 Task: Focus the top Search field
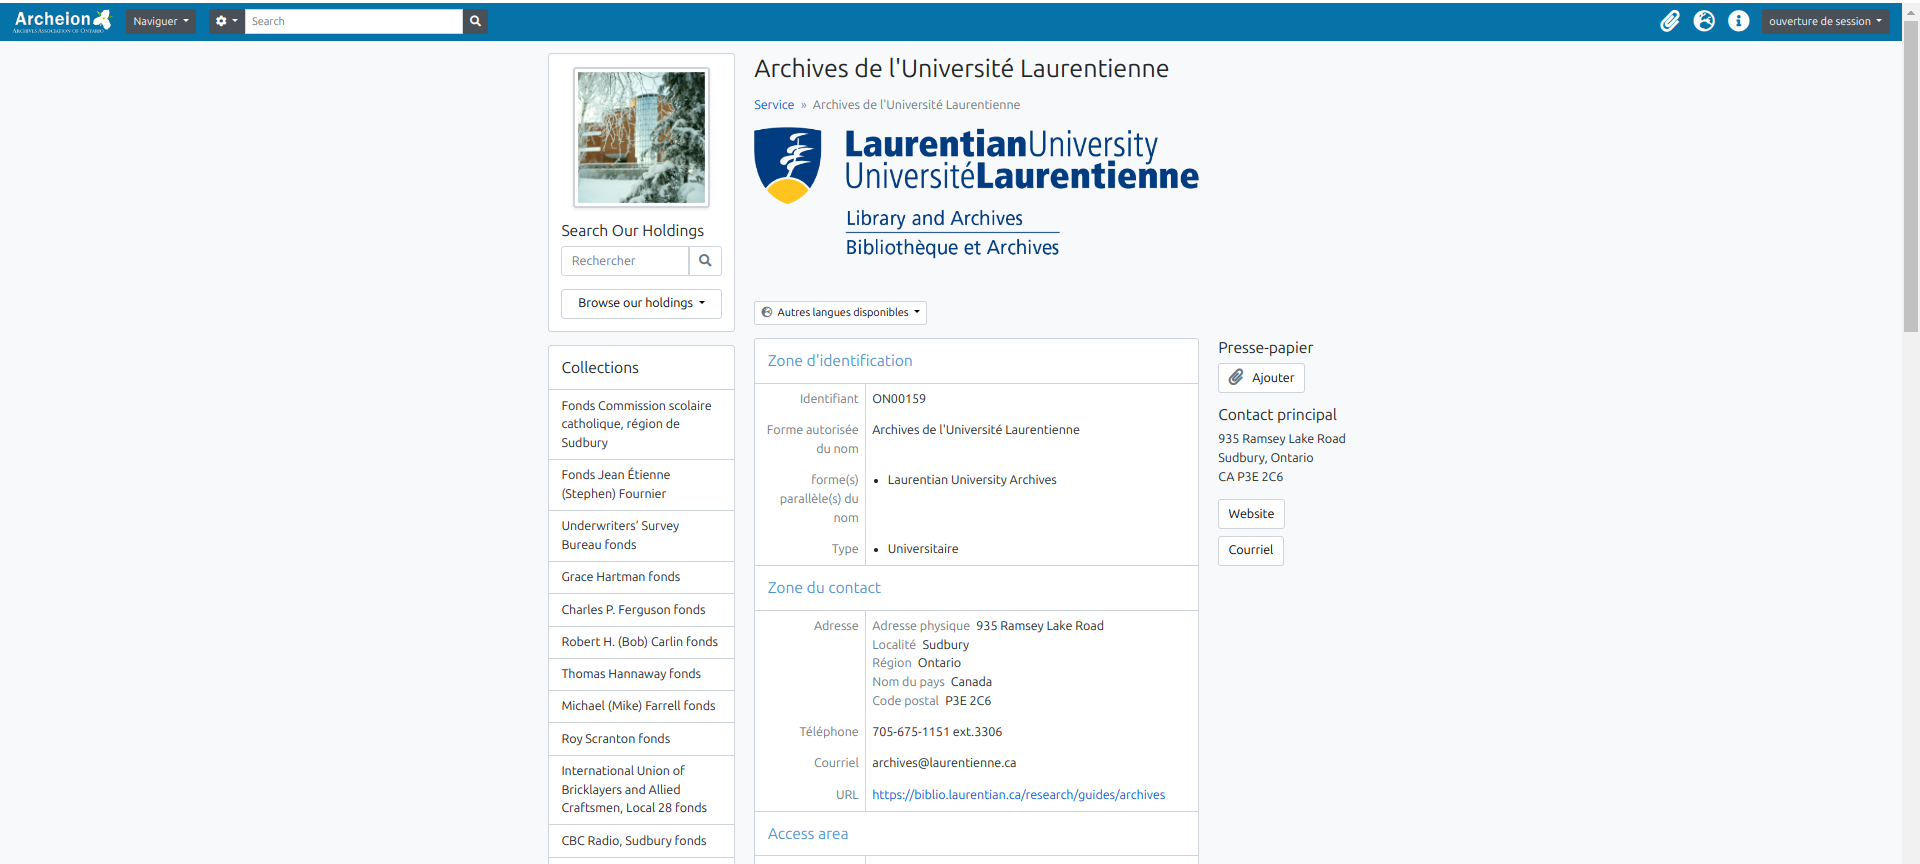(354, 21)
